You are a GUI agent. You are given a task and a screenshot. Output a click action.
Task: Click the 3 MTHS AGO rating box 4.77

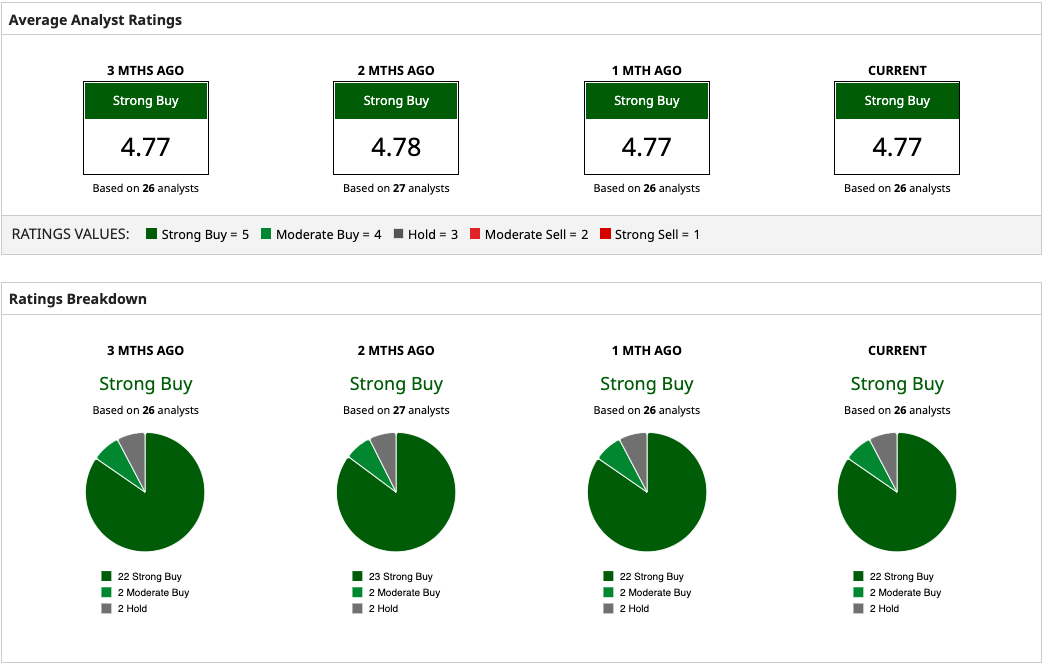pyautogui.click(x=145, y=128)
